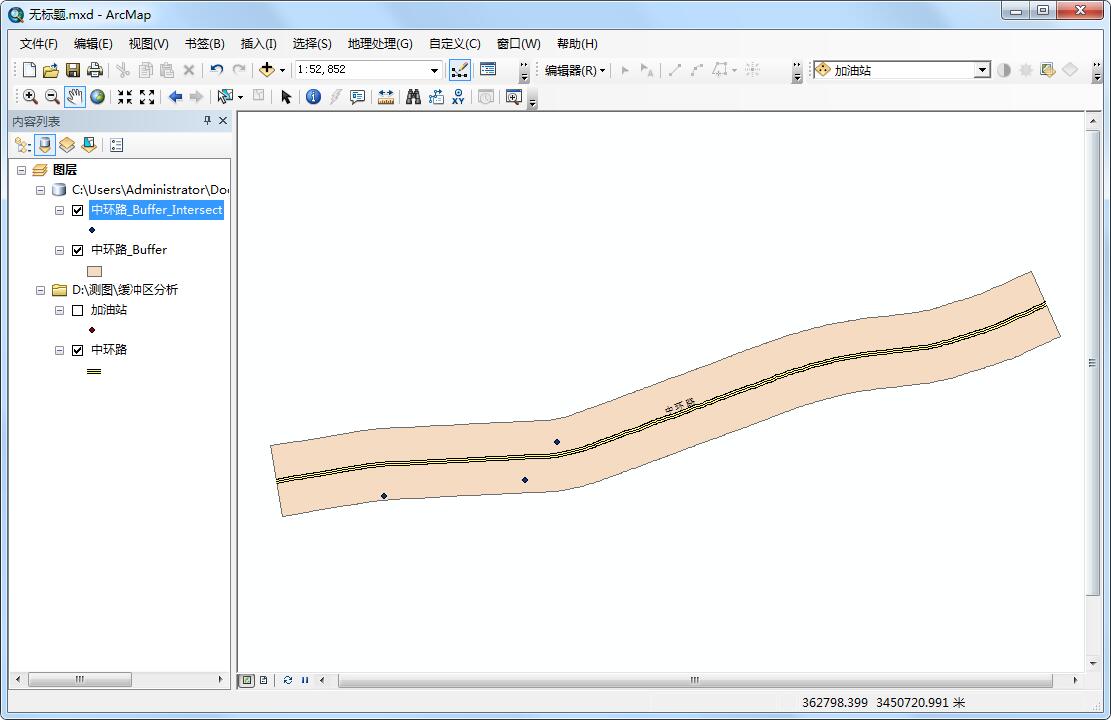1111x720 pixels.
Task: Click the Add Data button
Action: point(266,69)
